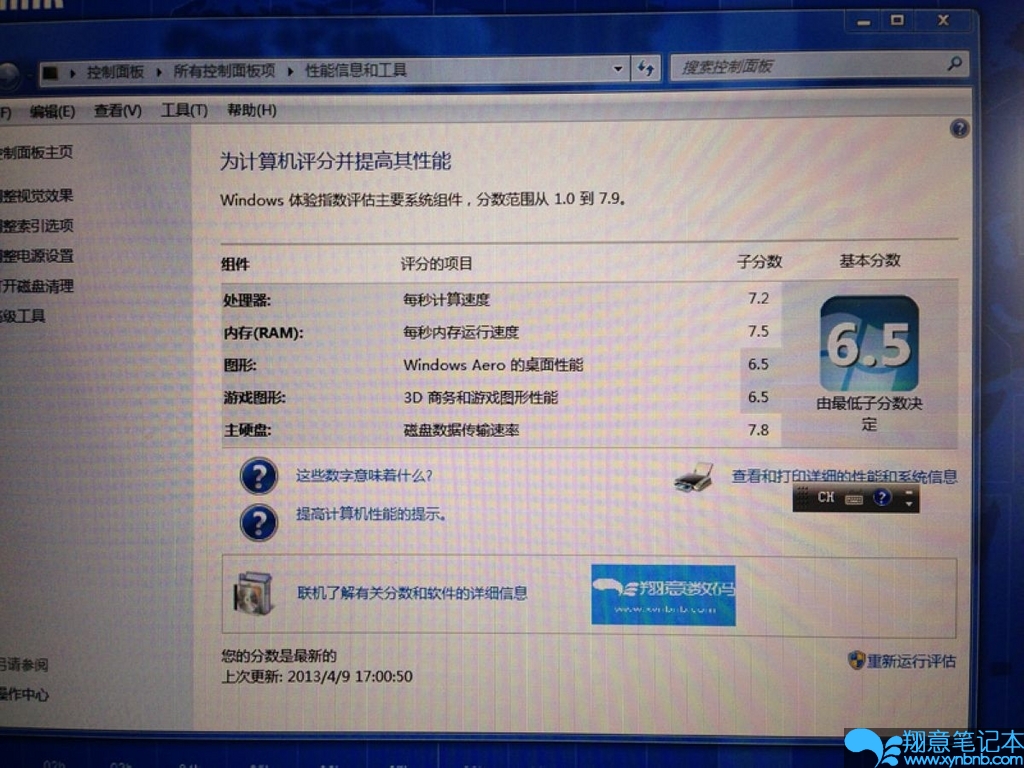Click 性能信息和工具 in the breadcrumb

pyautogui.click(x=356, y=70)
